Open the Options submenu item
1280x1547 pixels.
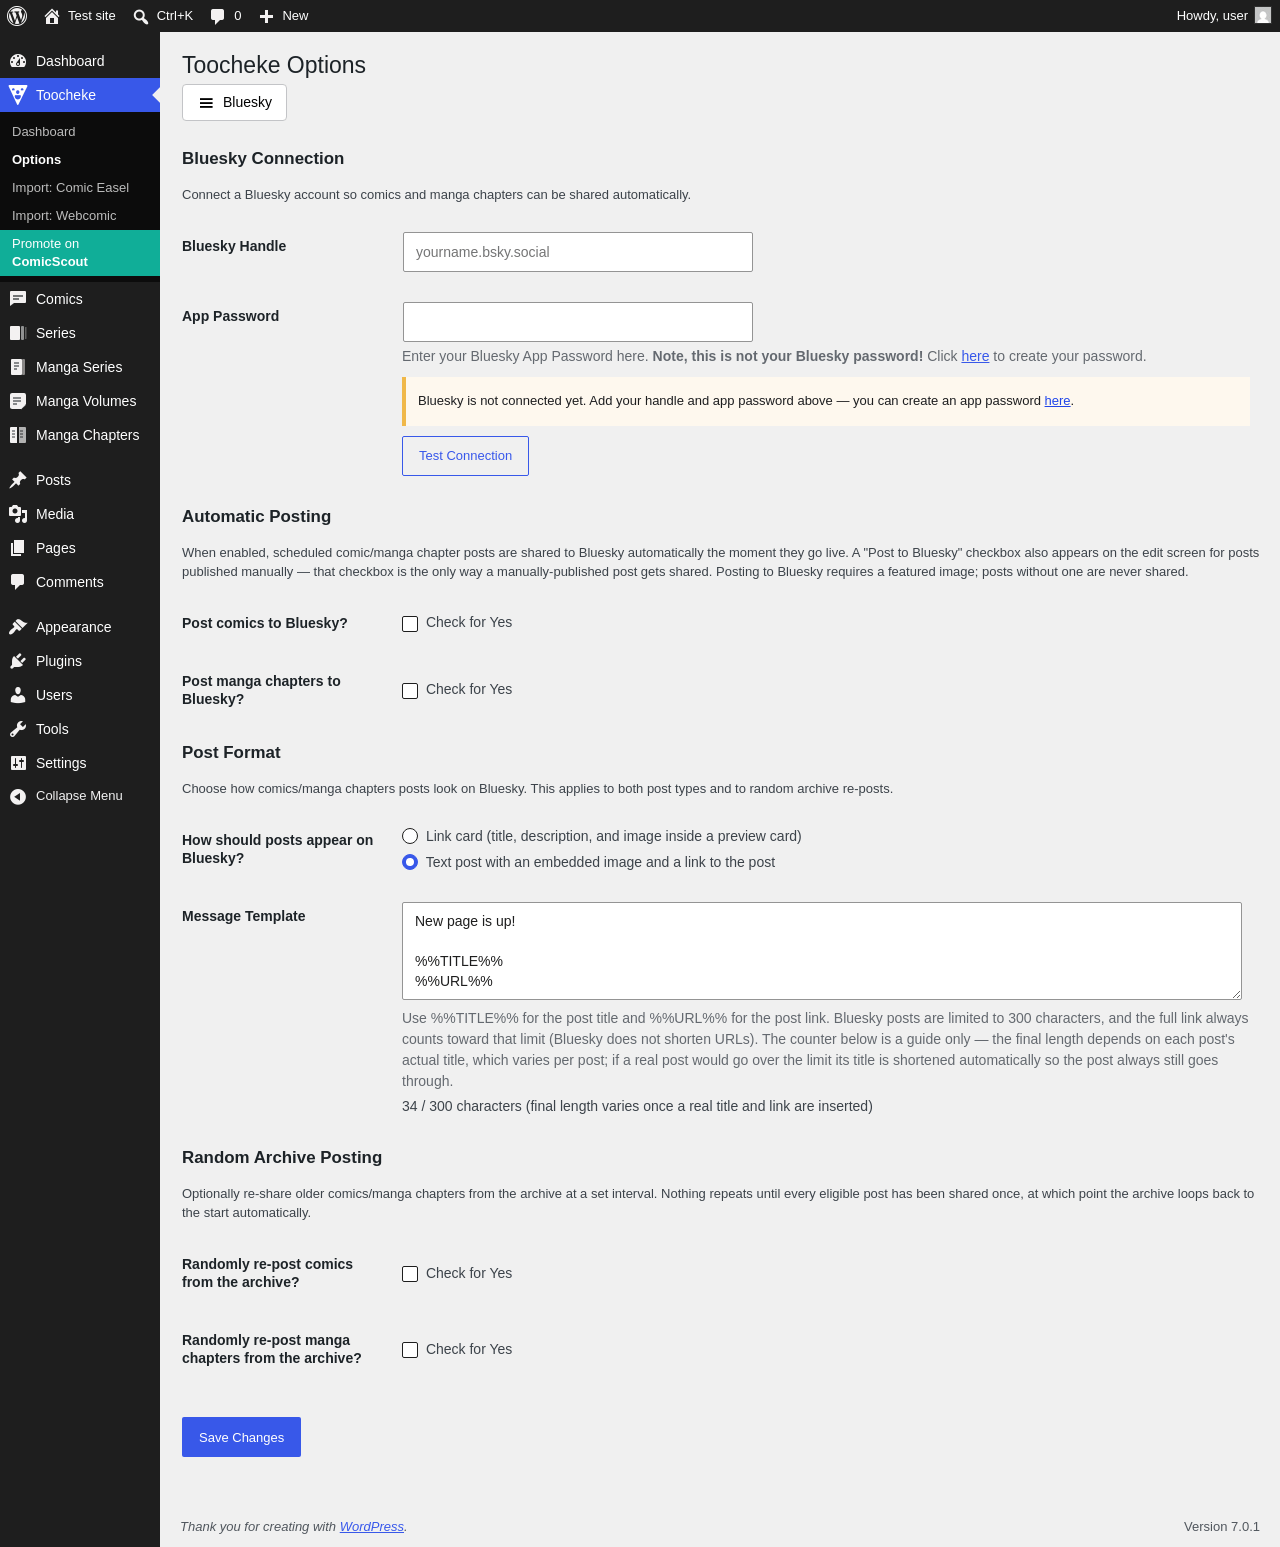(x=80, y=160)
